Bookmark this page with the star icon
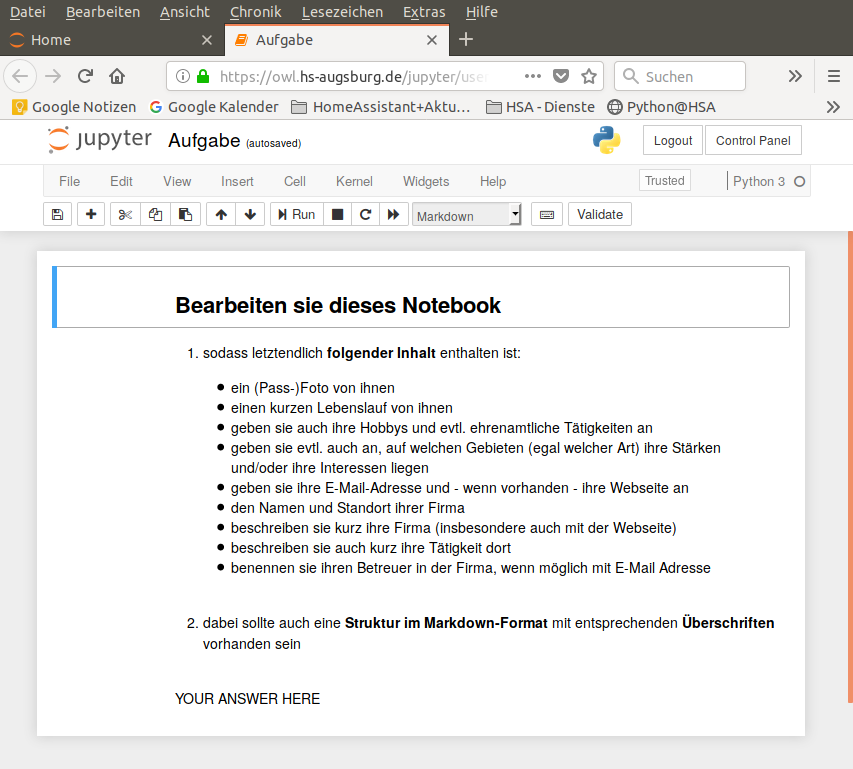Image resolution: width=853 pixels, height=769 pixels. click(589, 76)
